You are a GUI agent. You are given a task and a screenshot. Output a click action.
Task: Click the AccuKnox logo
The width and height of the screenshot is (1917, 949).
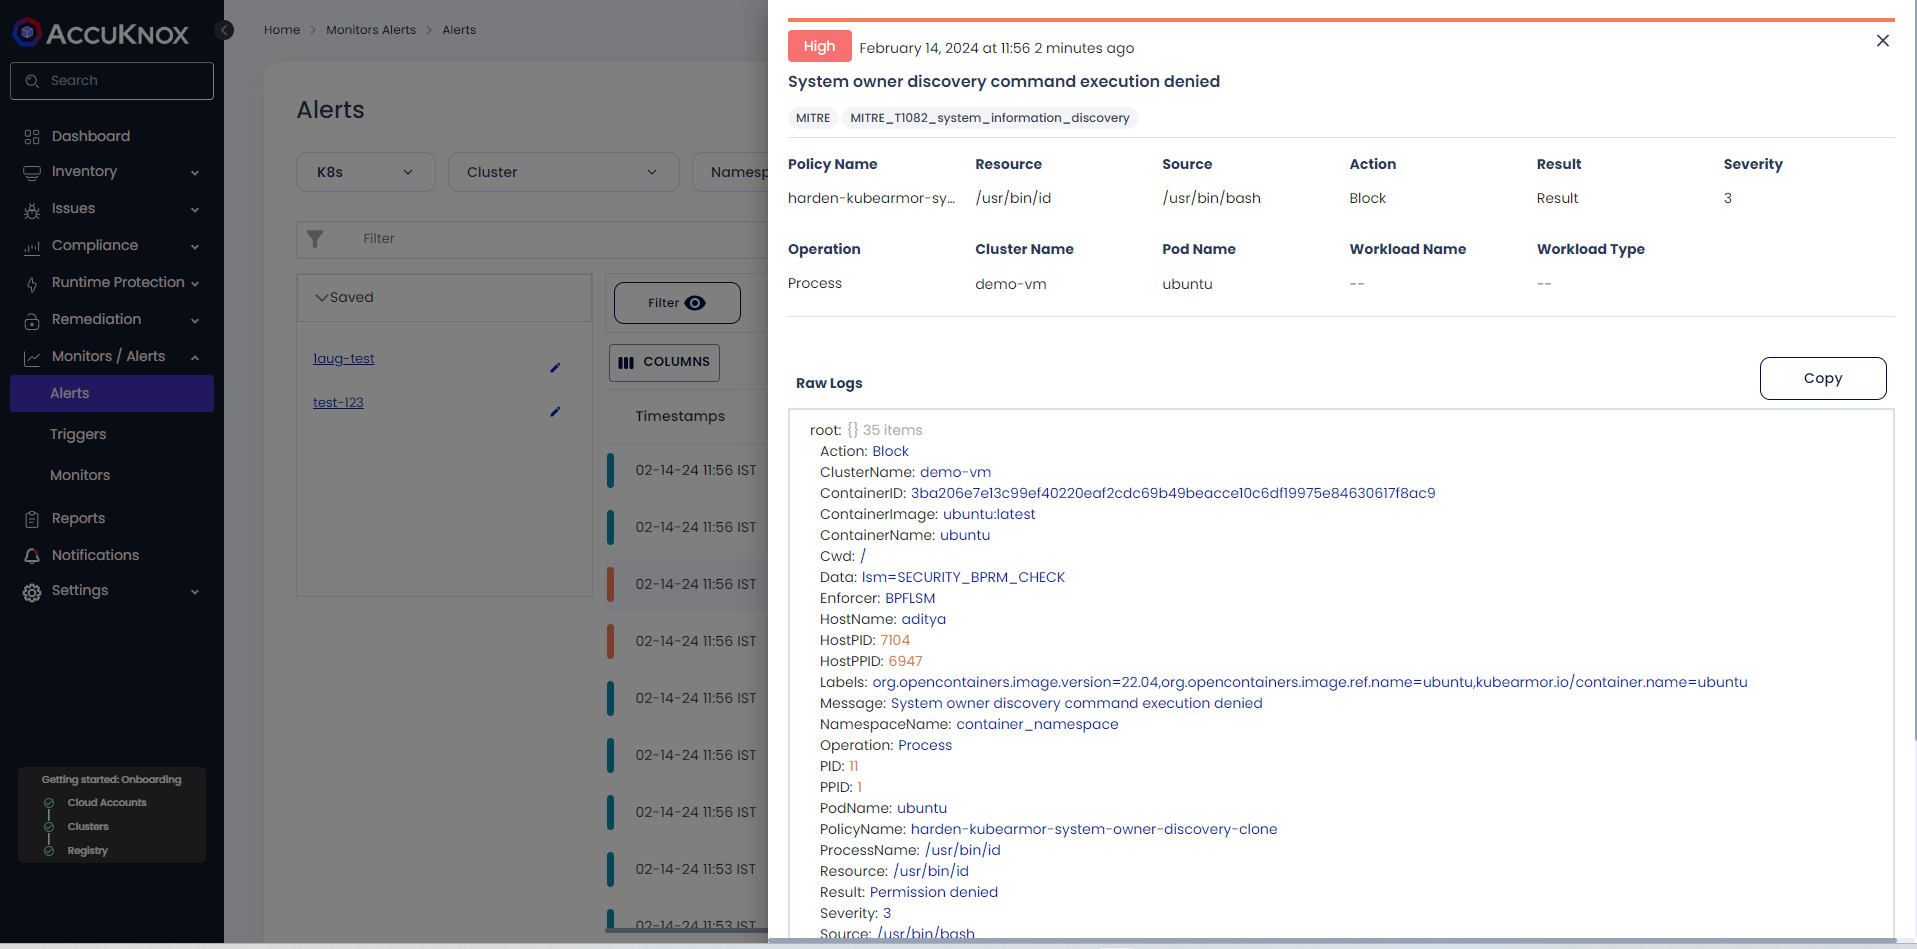pos(100,33)
